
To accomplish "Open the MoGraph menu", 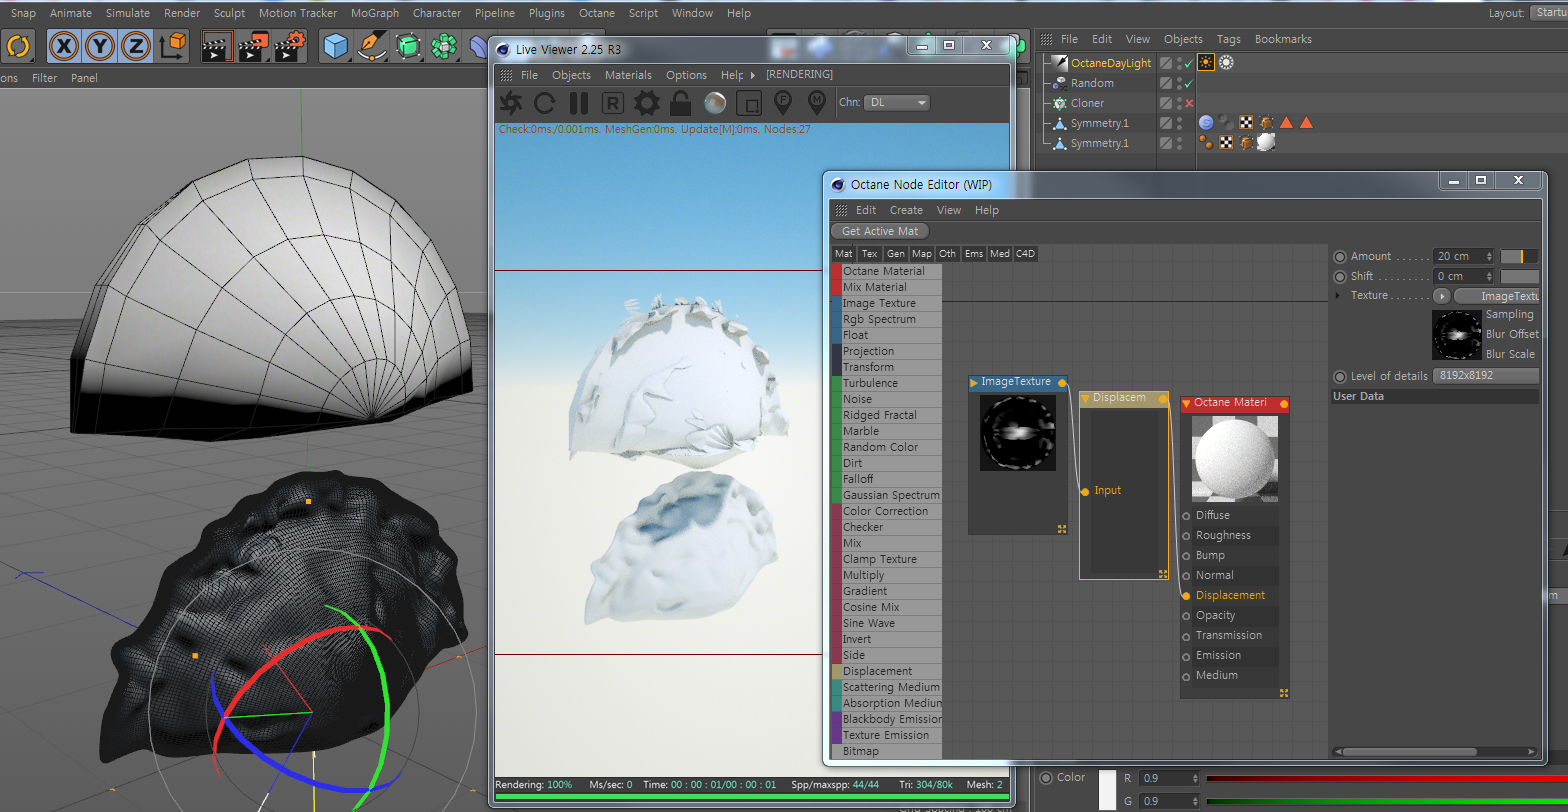I will 374,13.
